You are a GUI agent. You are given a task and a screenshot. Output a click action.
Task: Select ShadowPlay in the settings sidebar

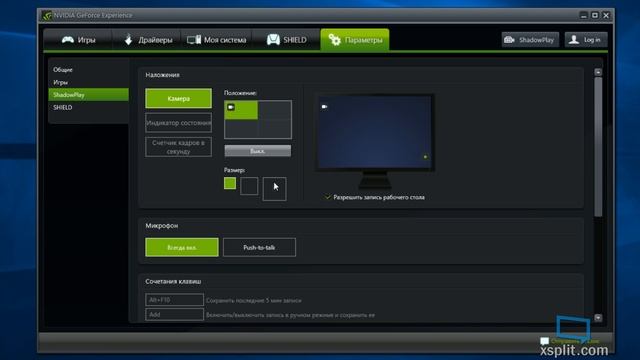click(89, 95)
